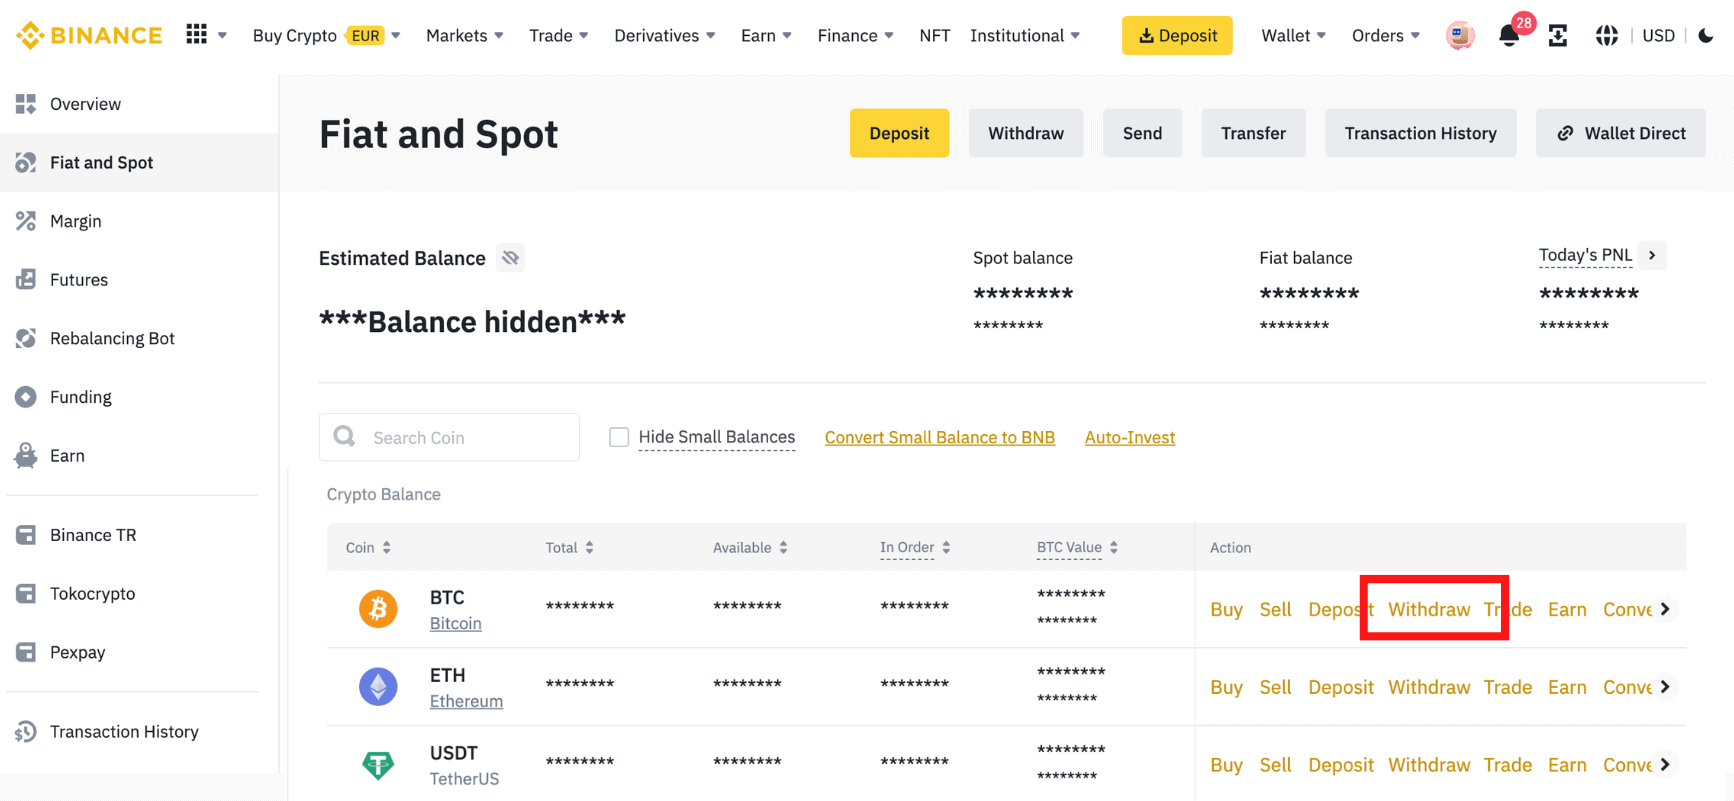Click the Binance logo

[89, 35]
